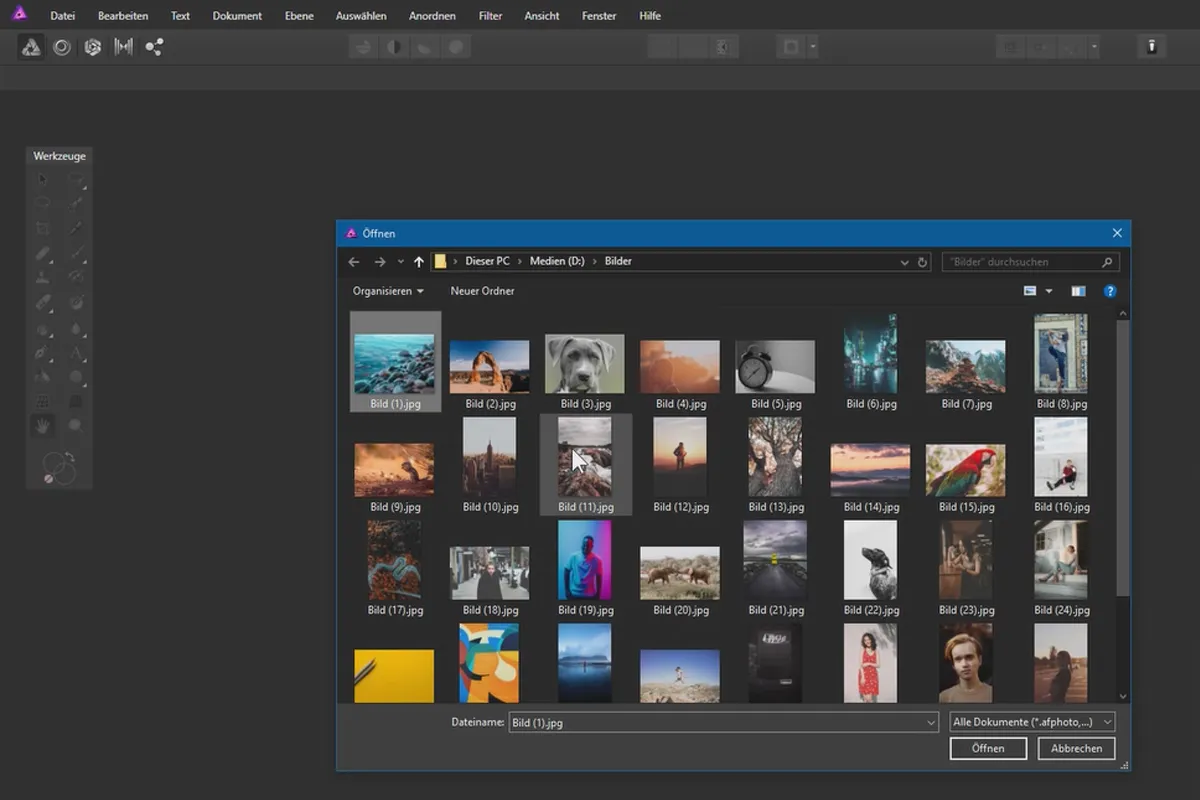Click the Dieser PC breadcrumb
1200x800 pixels.
pos(487,261)
